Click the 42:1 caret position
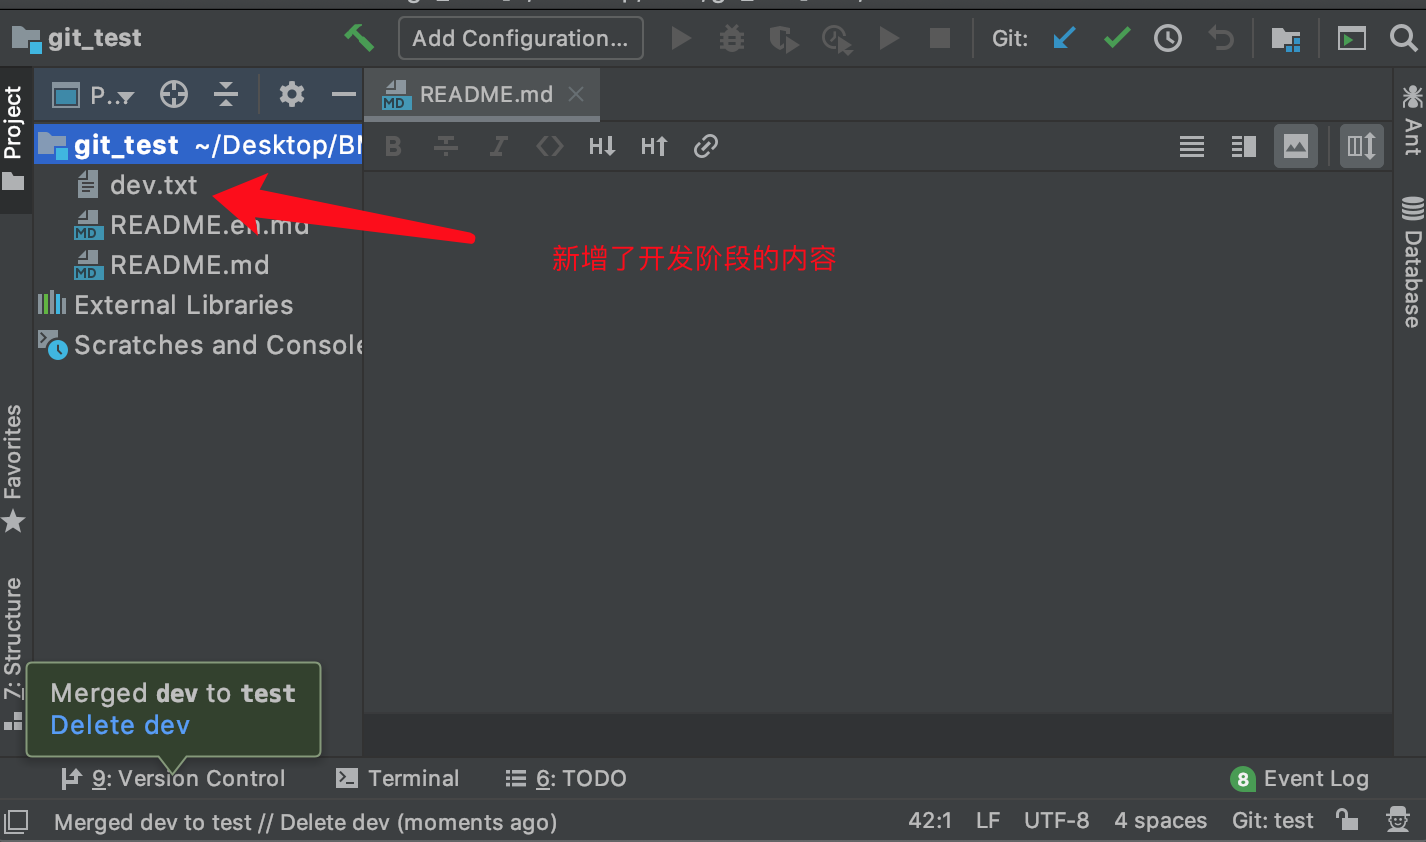Image resolution: width=1426 pixels, height=842 pixels. (x=930, y=821)
